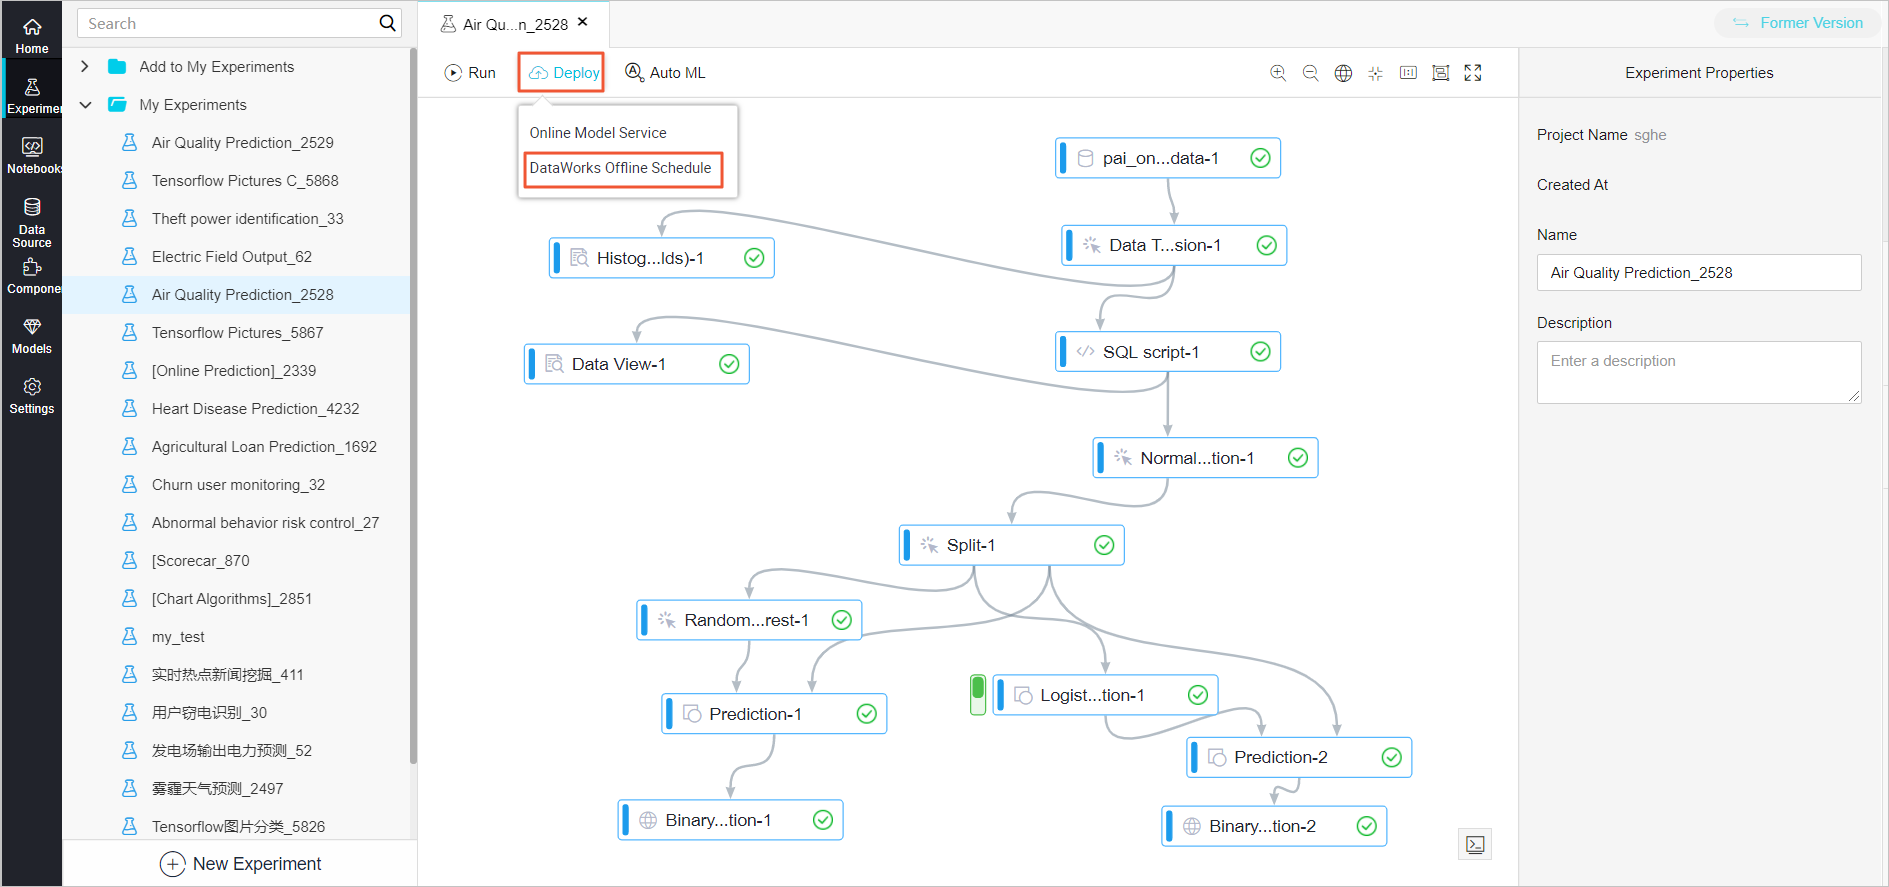Select Air Quality Prediction_2528 in list

[x=236, y=295]
